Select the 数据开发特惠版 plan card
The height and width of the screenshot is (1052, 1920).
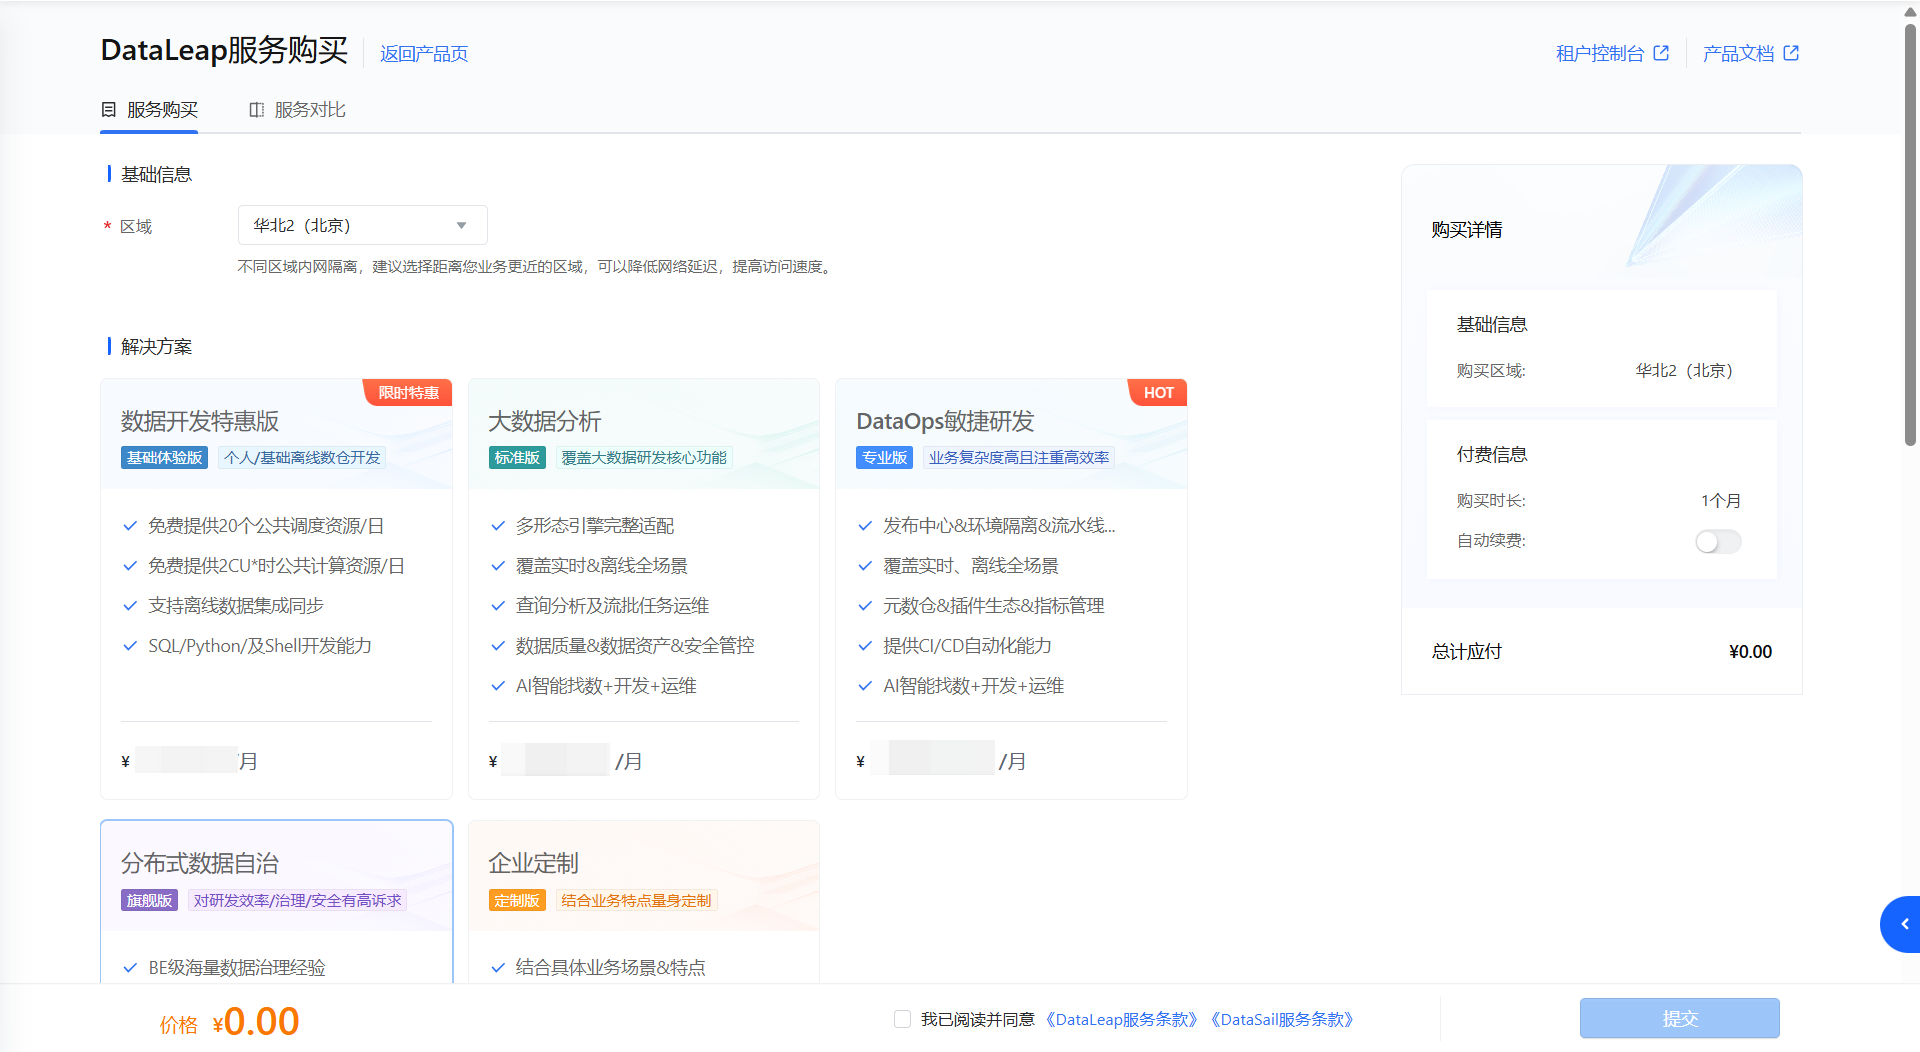coord(276,589)
